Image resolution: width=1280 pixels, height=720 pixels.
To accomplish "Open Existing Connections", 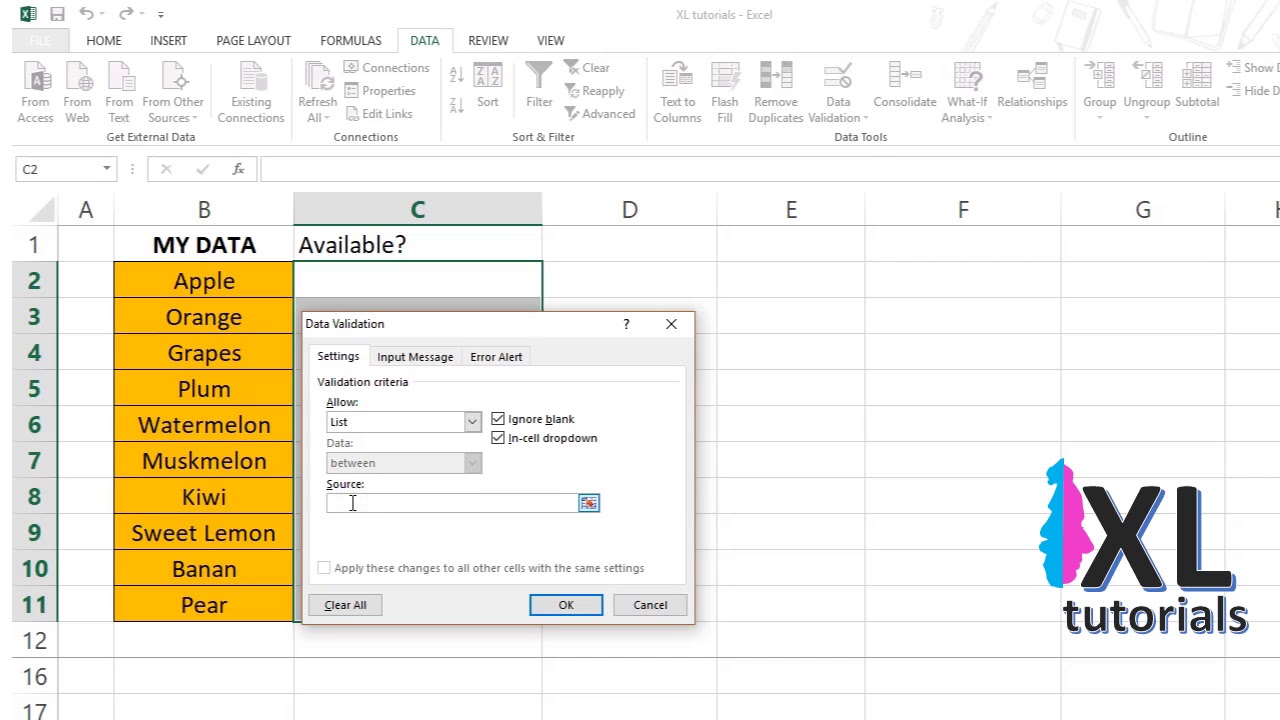I will tap(251, 93).
